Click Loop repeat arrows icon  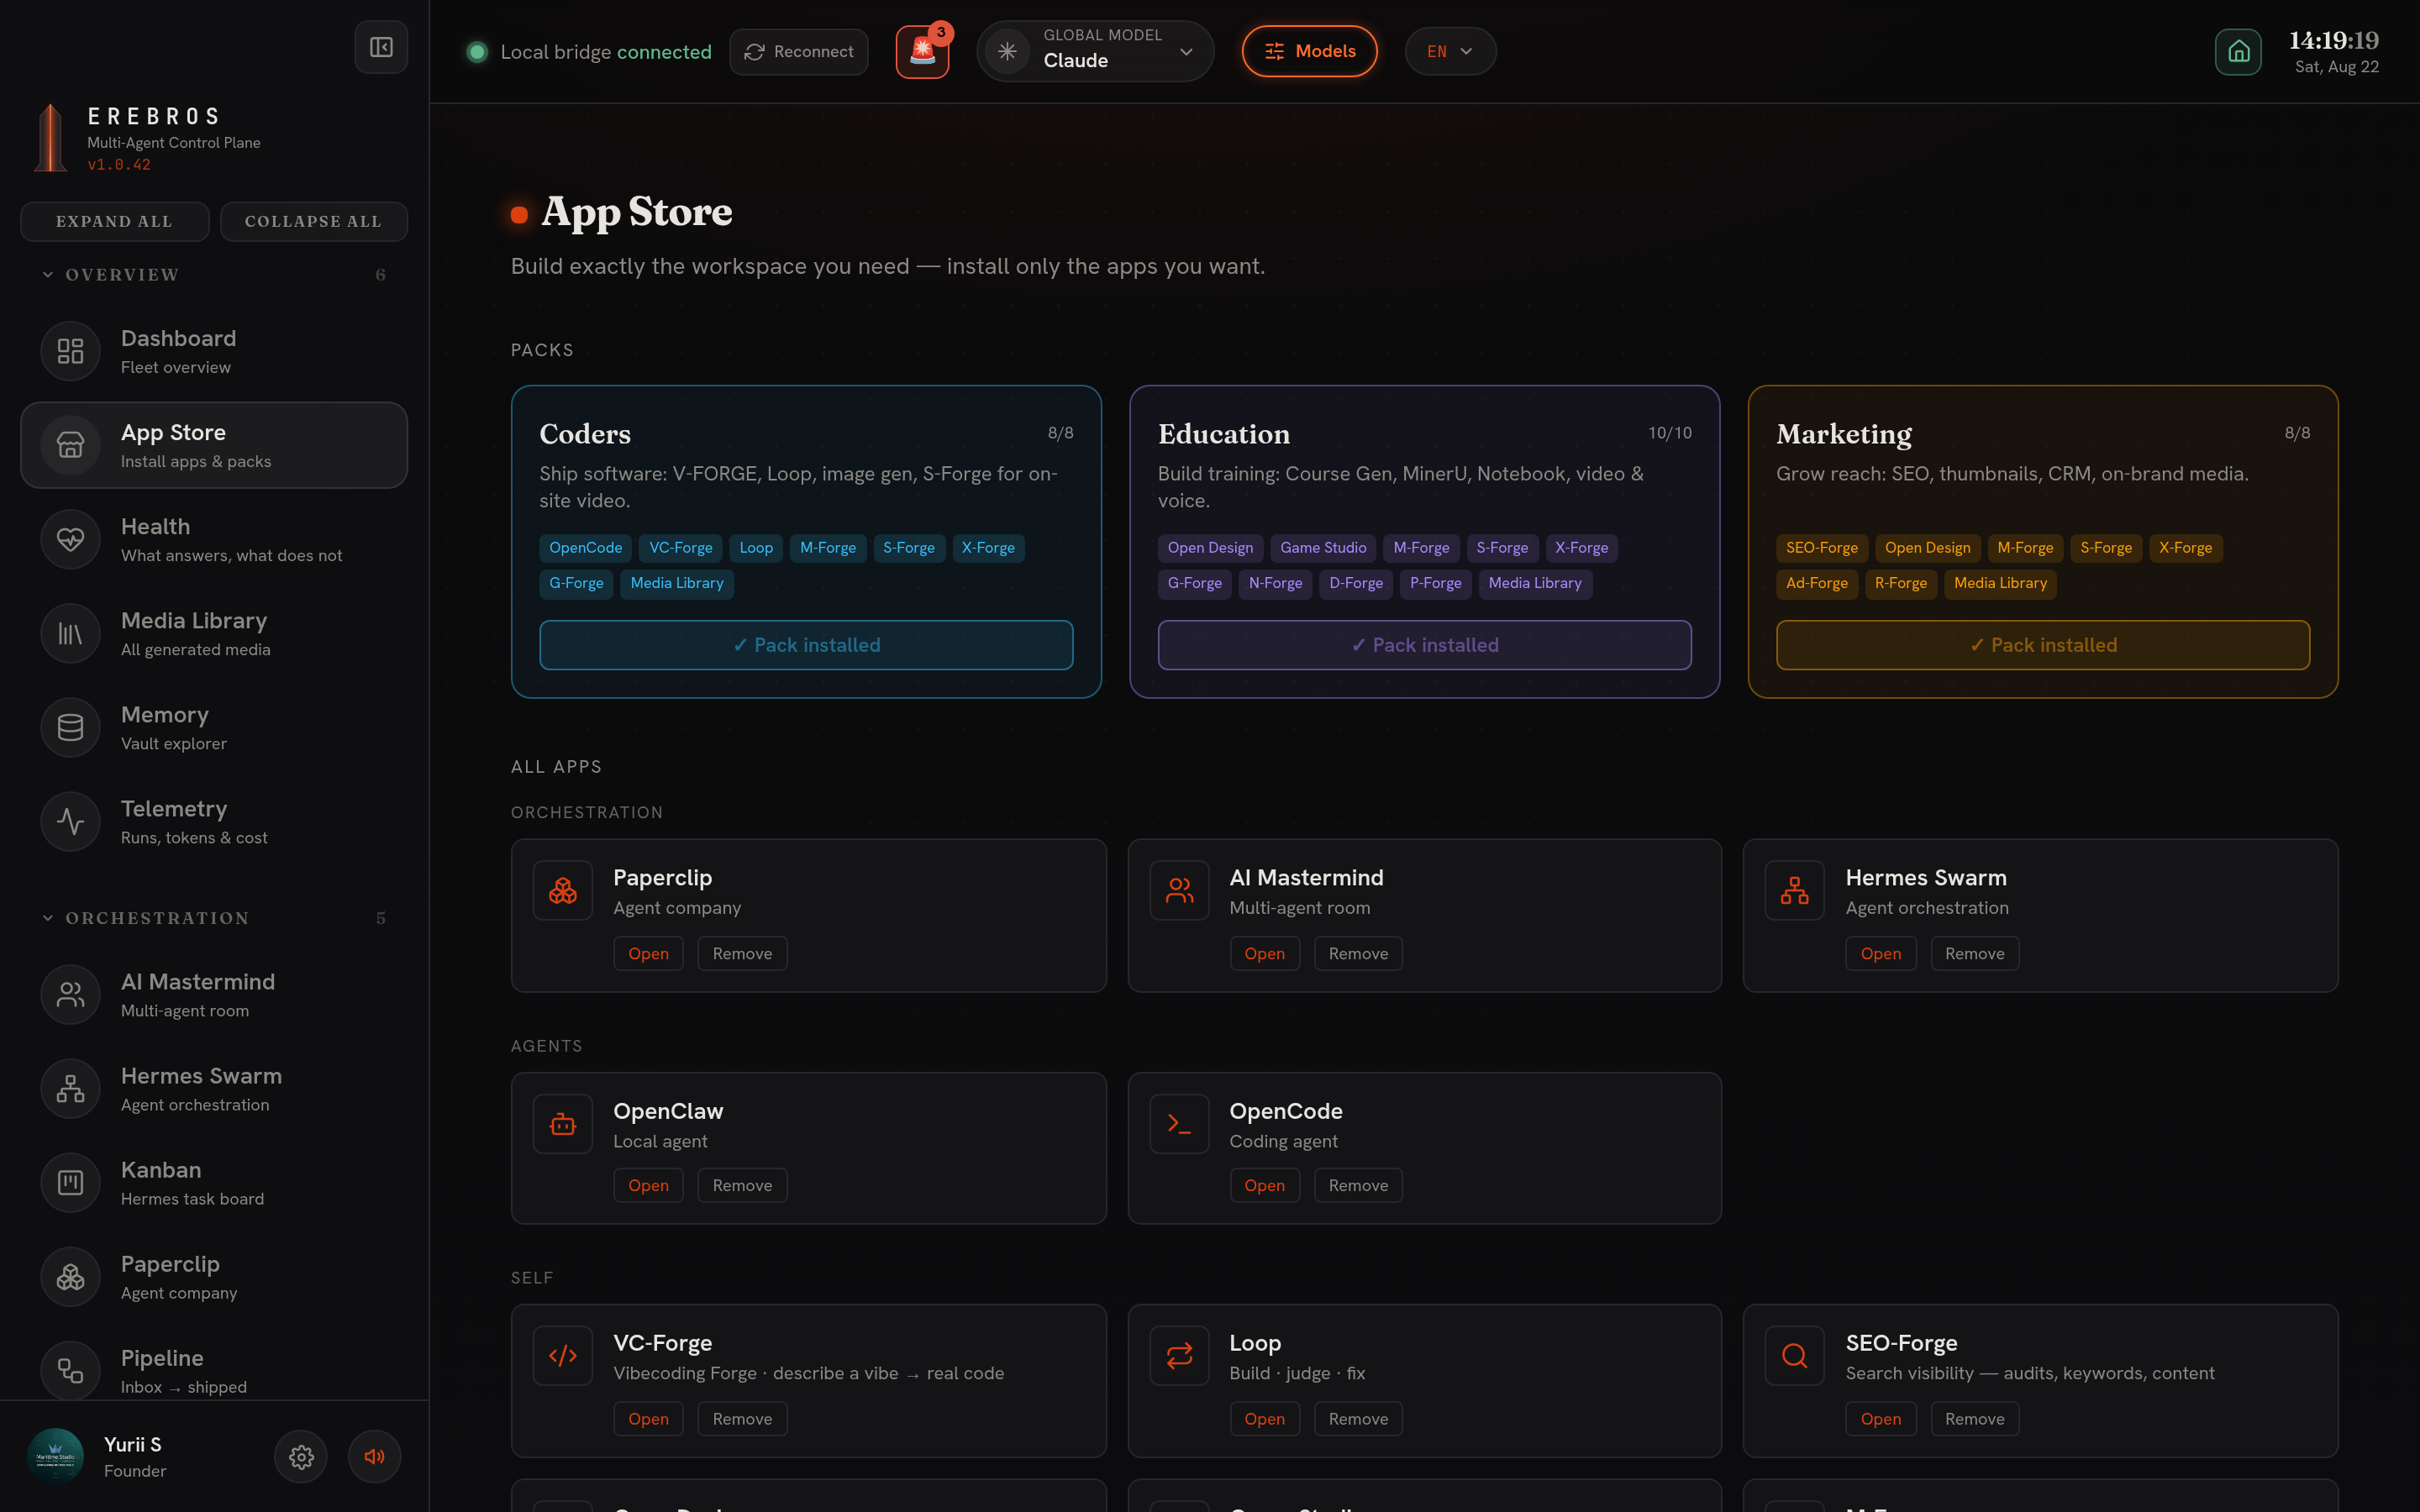[1180, 1356]
